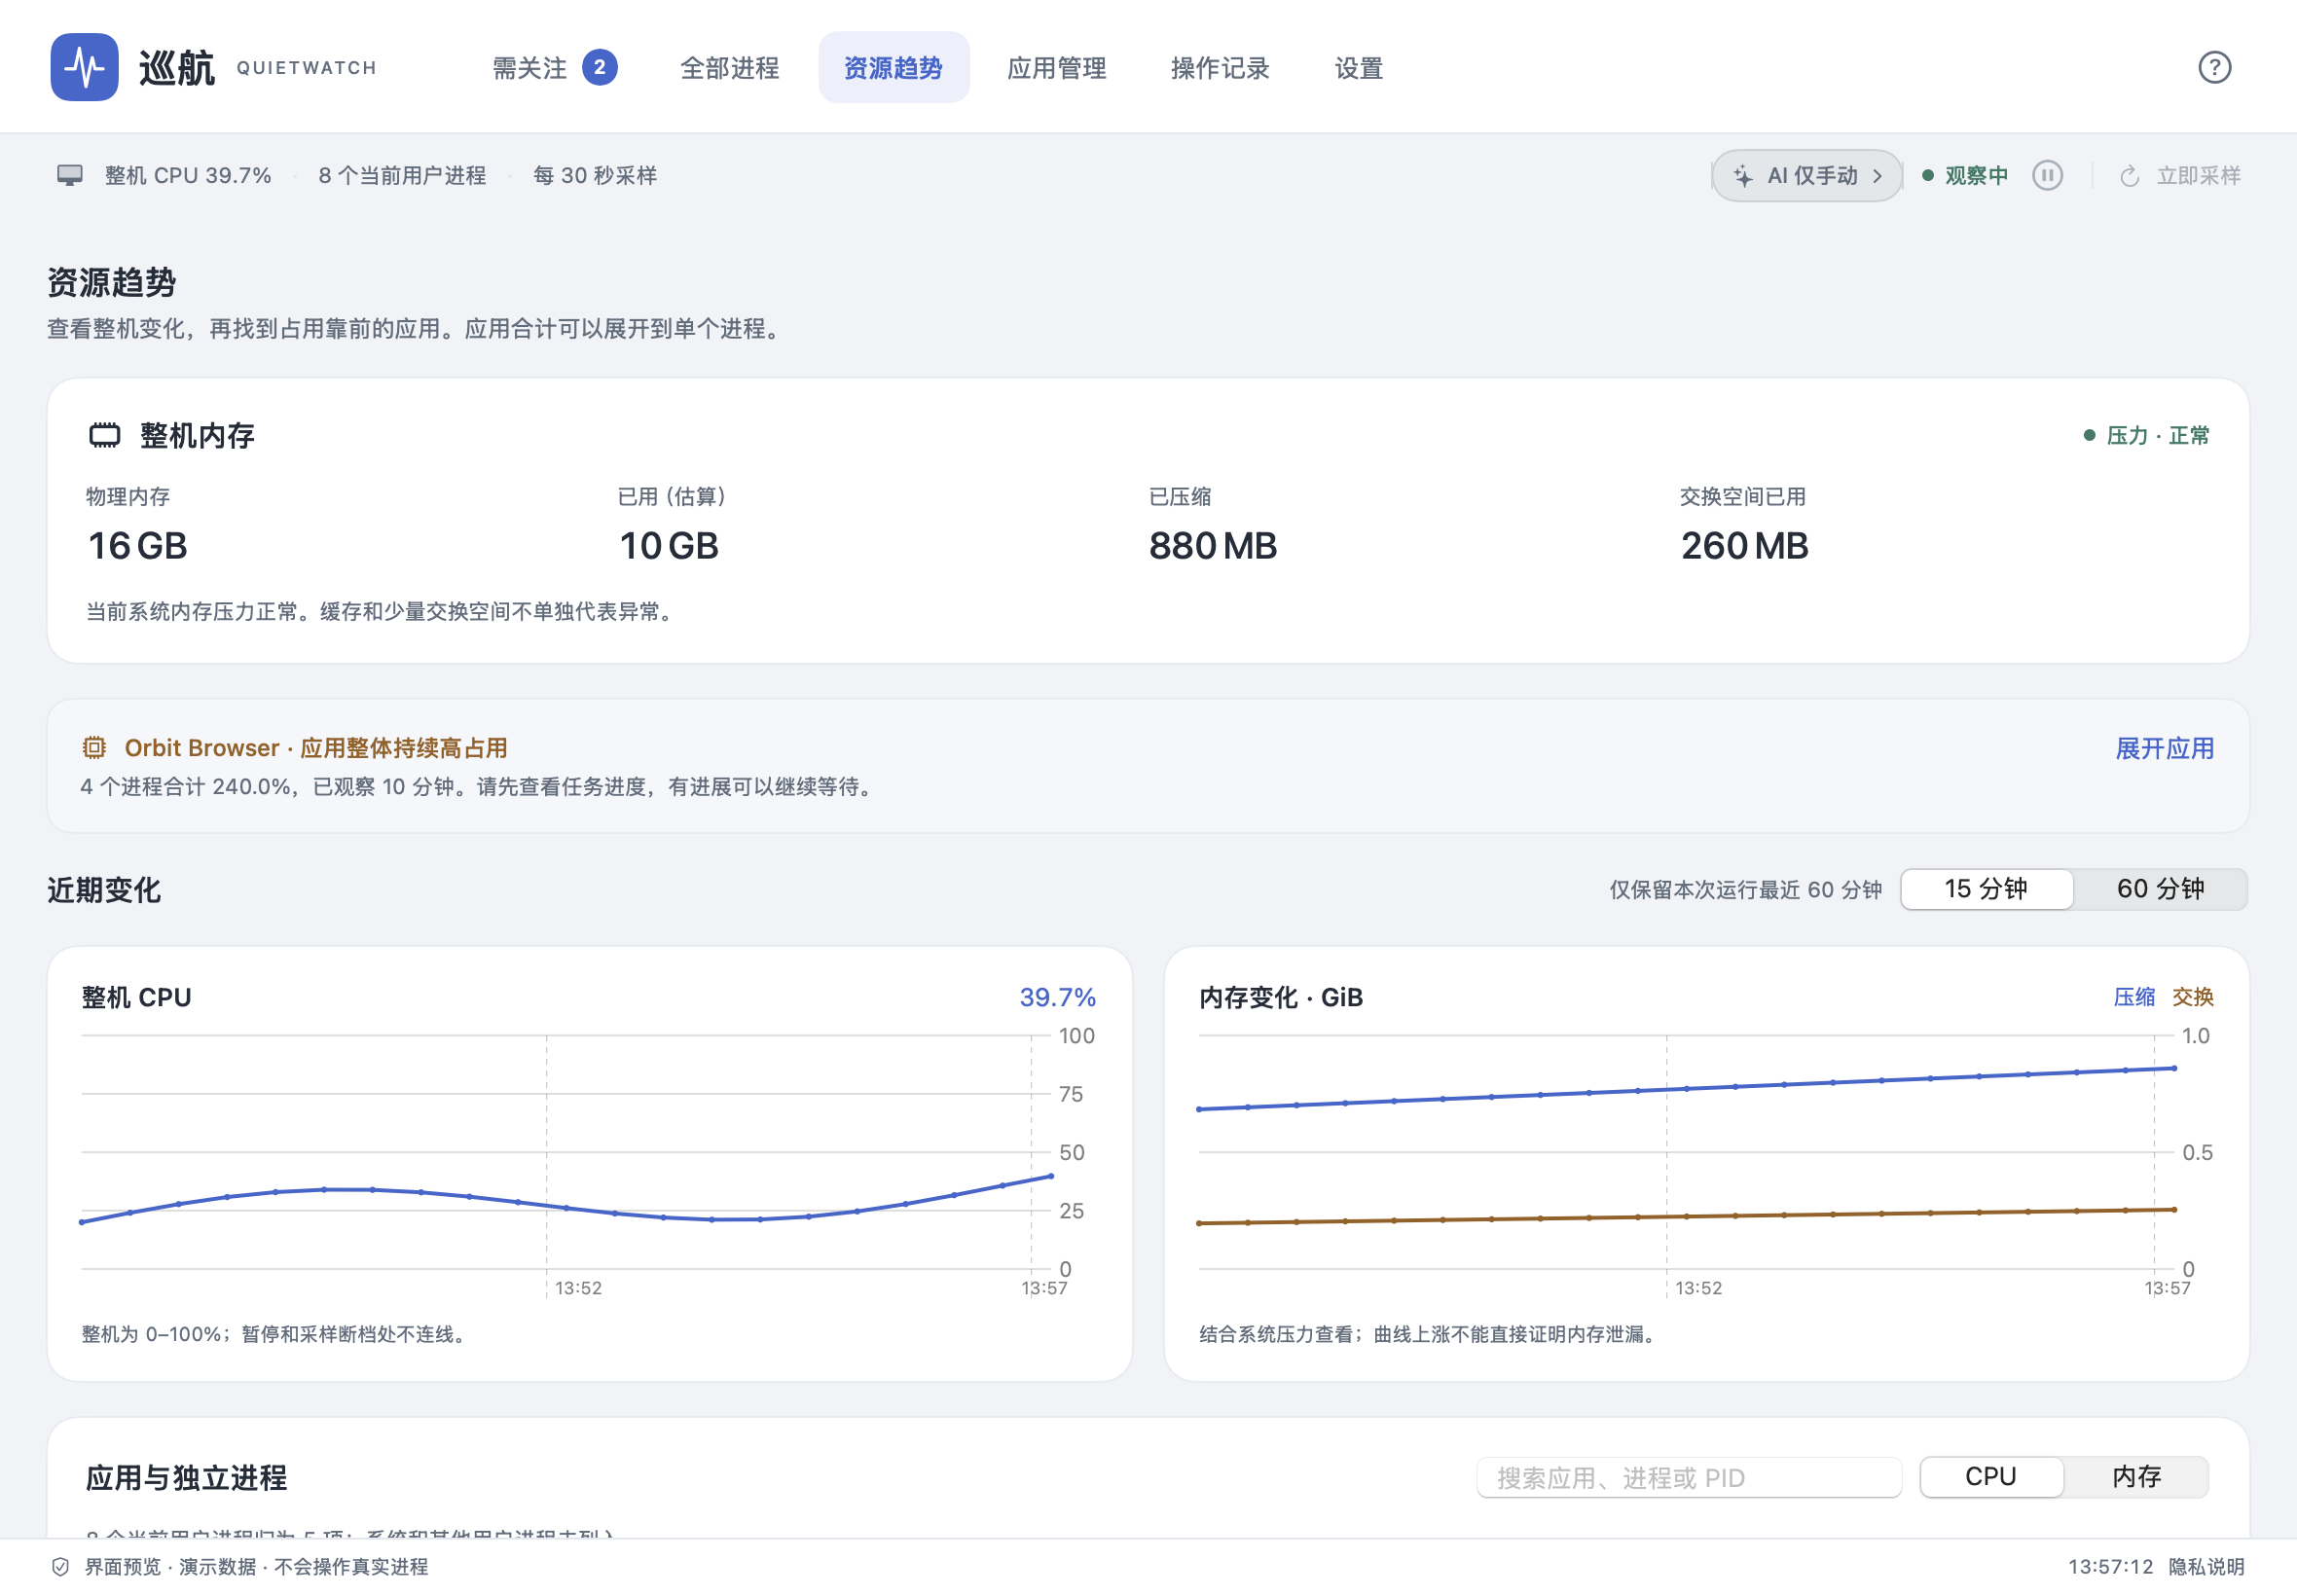Sort applications by 内存
The width and height of the screenshot is (2297, 1596).
pos(2136,1476)
